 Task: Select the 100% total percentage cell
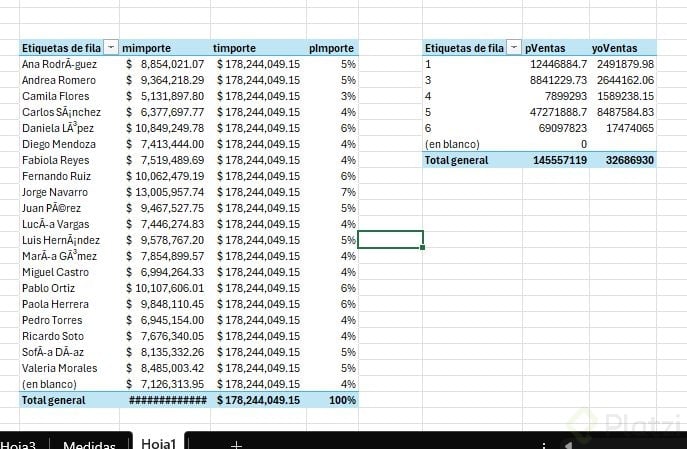333,400
